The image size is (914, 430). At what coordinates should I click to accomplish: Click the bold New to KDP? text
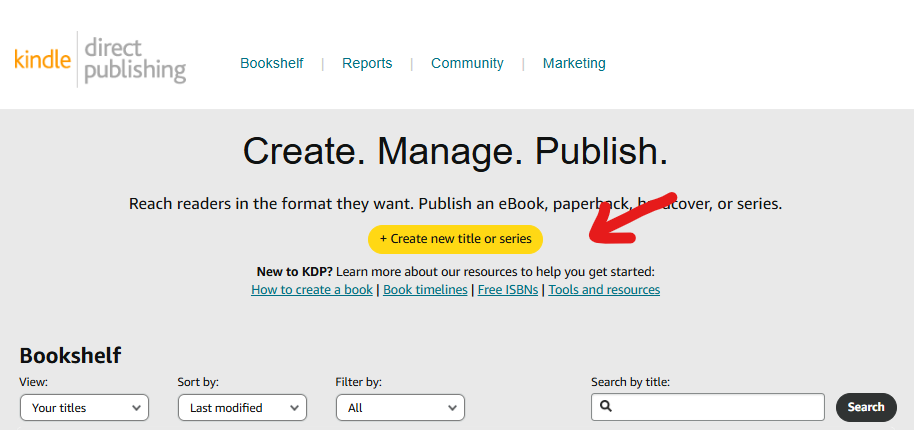[295, 271]
